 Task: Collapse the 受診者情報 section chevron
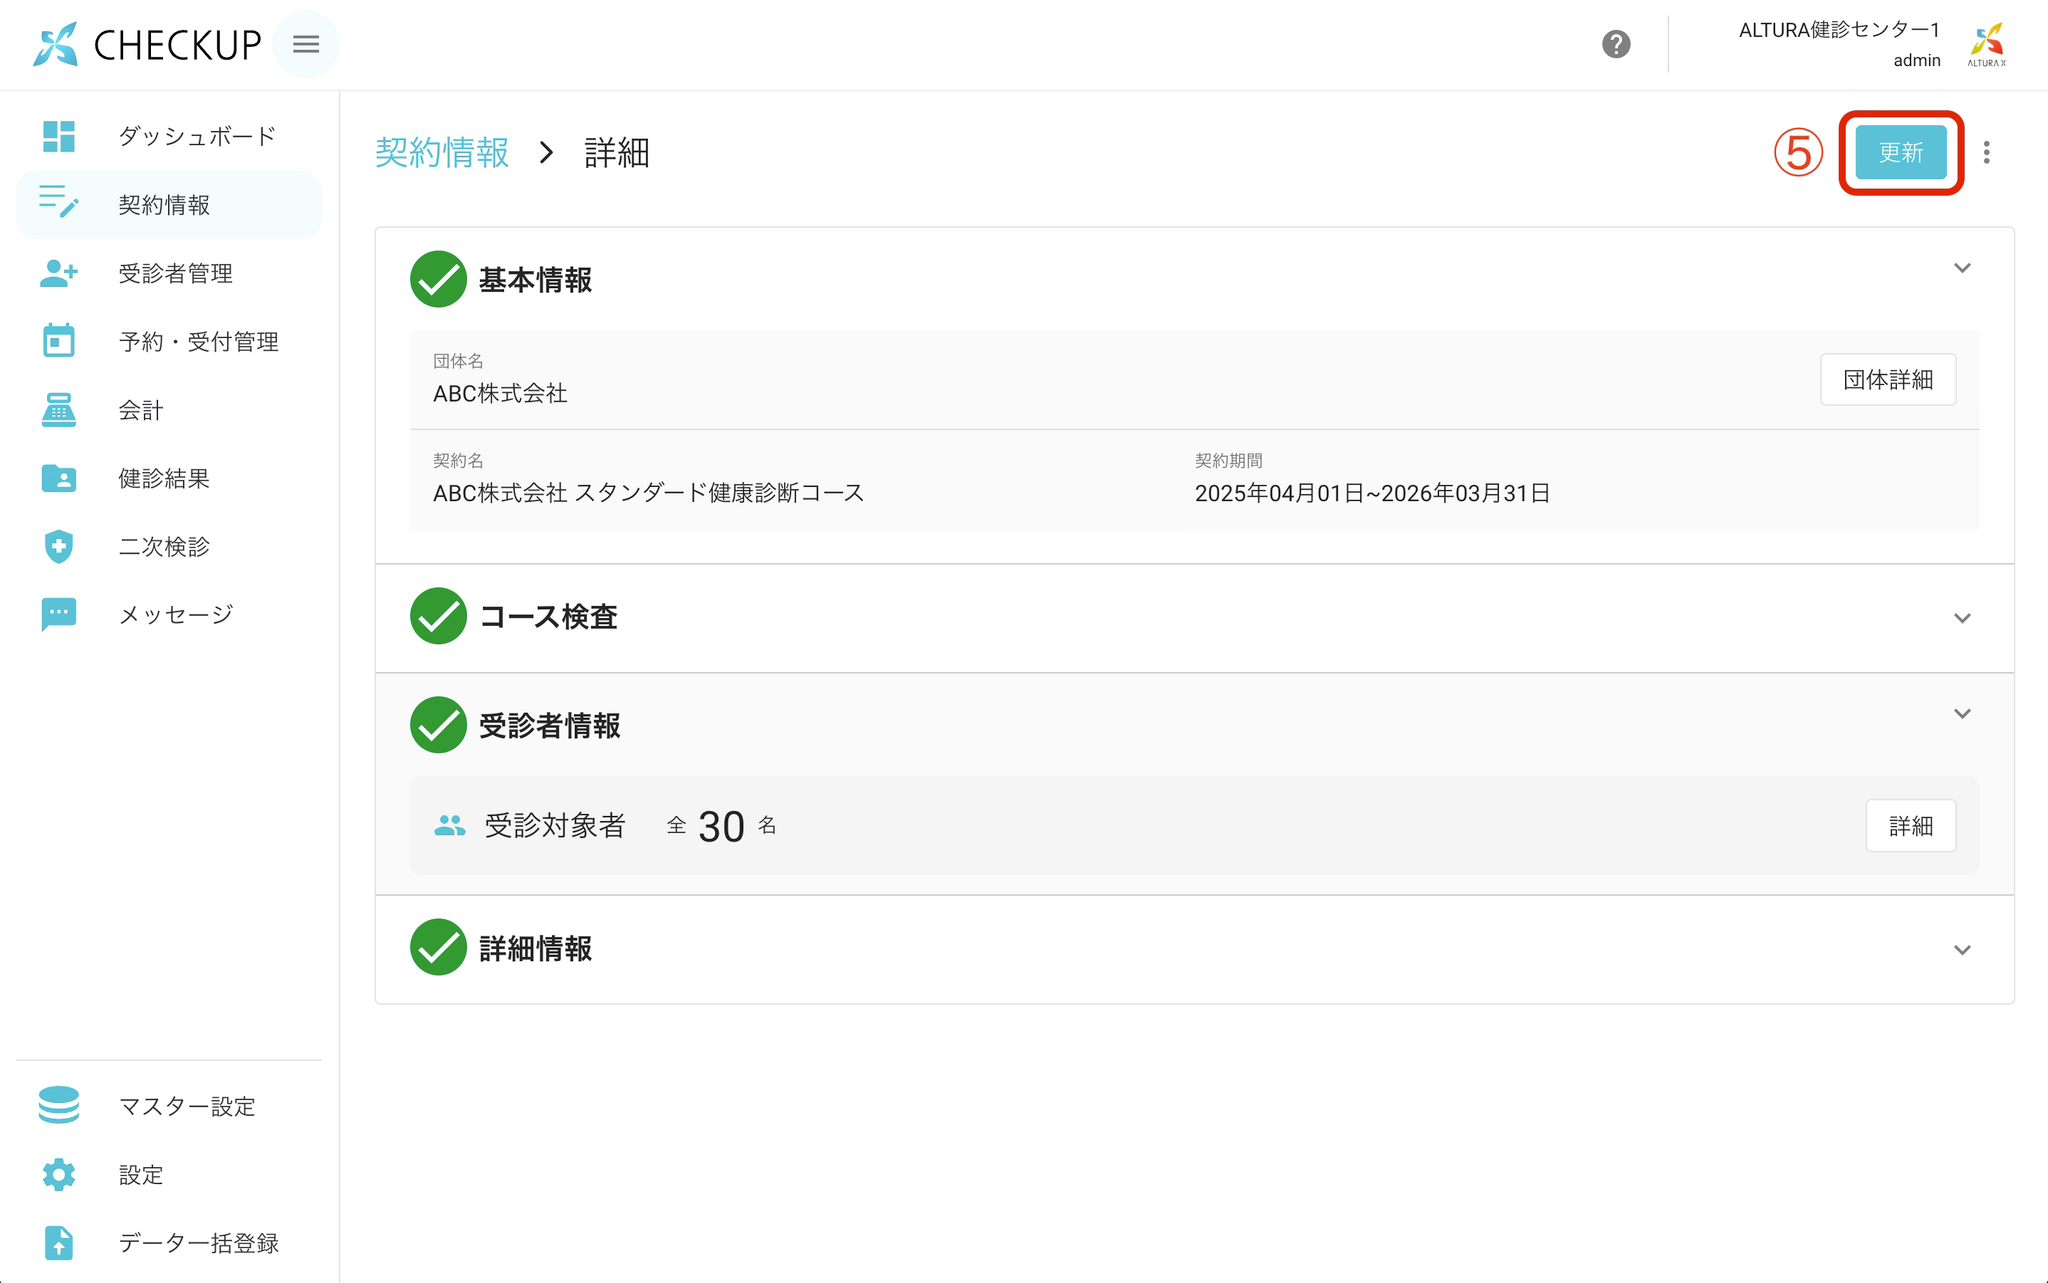tap(1962, 714)
